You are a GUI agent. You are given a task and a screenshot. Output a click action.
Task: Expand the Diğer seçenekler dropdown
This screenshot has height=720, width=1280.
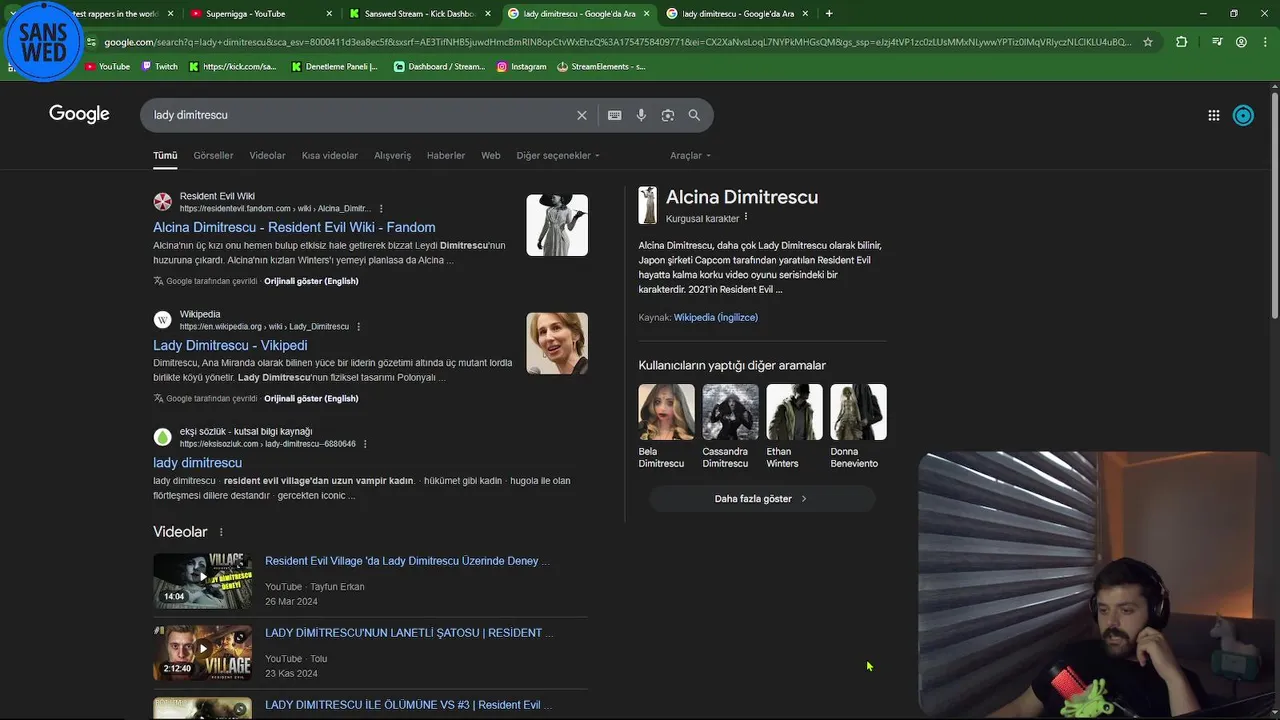[558, 155]
